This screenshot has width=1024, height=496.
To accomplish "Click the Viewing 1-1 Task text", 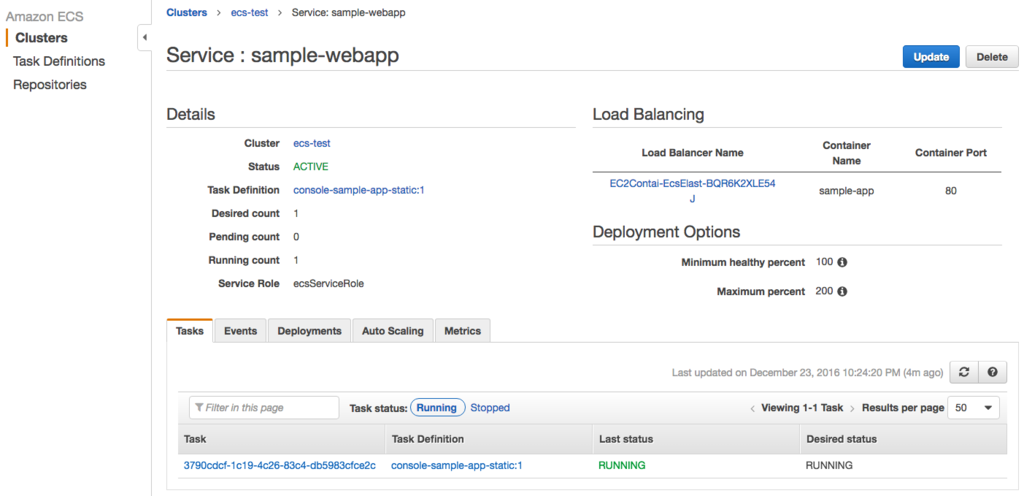I will tap(802, 408).
